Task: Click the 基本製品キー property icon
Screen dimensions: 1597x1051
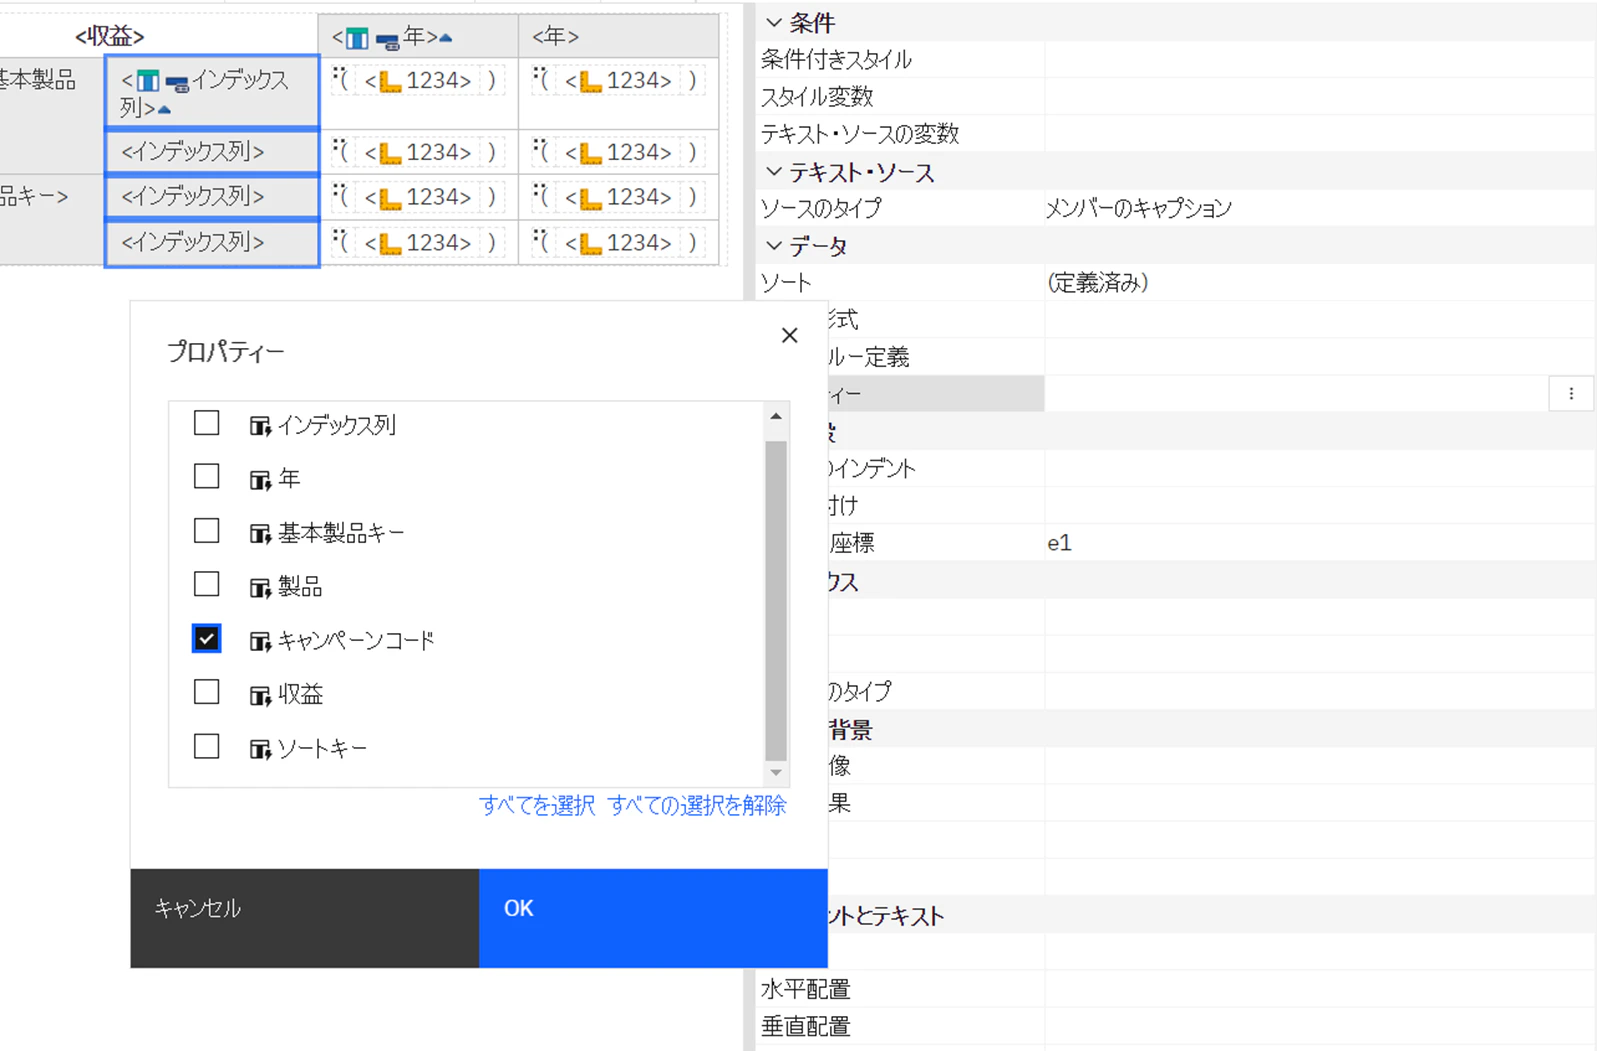Action: (260, 534)
